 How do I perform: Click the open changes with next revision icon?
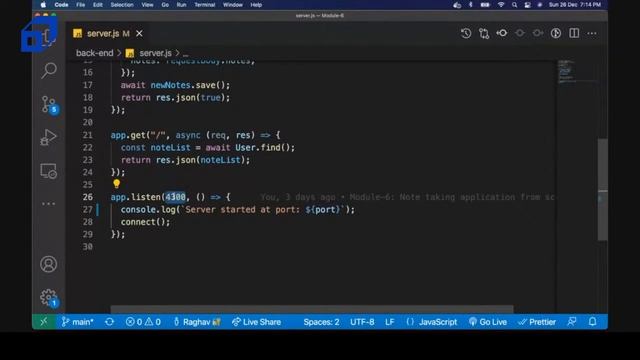538,33
